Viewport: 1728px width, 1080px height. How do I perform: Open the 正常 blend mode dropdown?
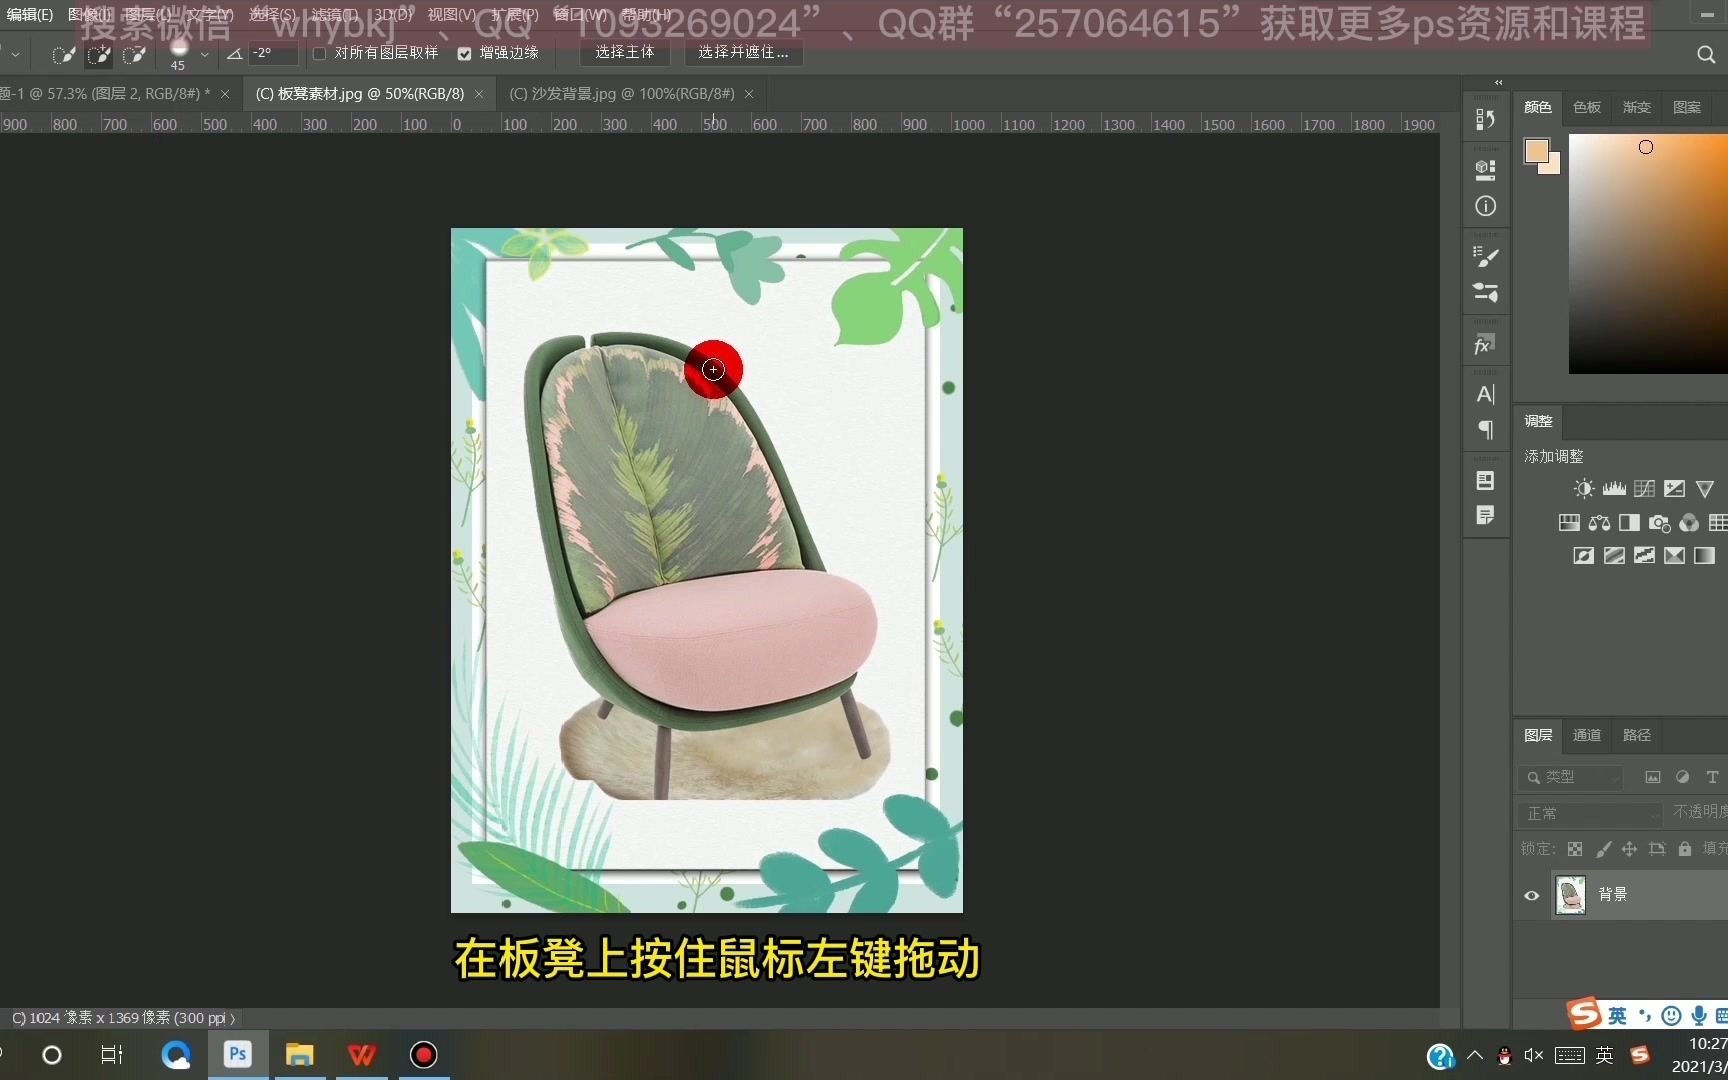coord(1590,813)
